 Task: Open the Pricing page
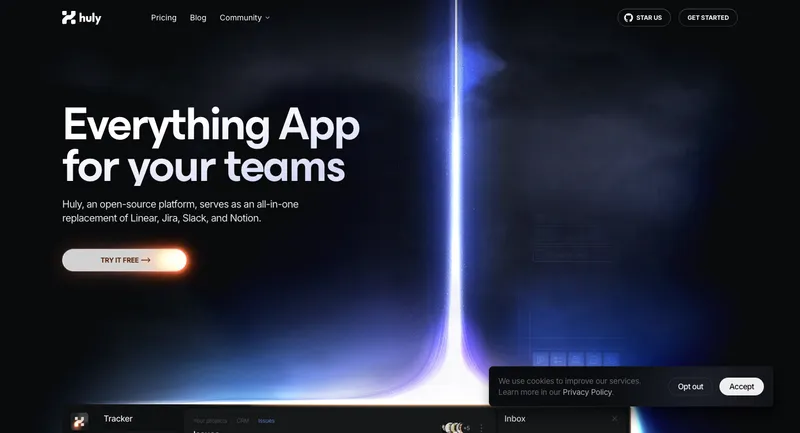(x=164, y=17)
